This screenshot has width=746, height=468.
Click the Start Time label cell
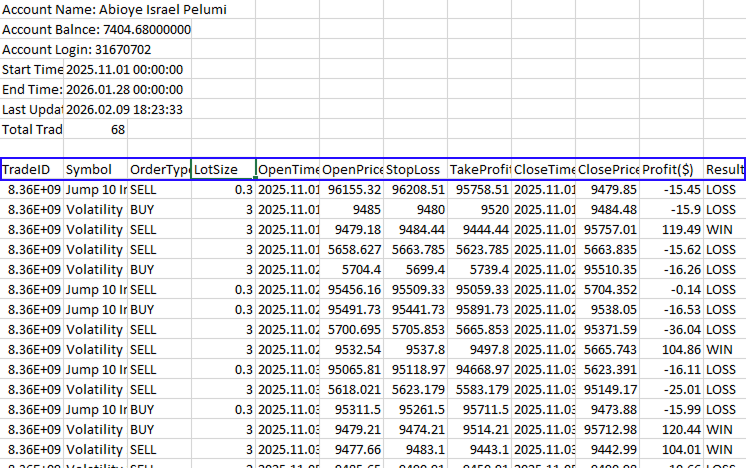coord(32,69)
